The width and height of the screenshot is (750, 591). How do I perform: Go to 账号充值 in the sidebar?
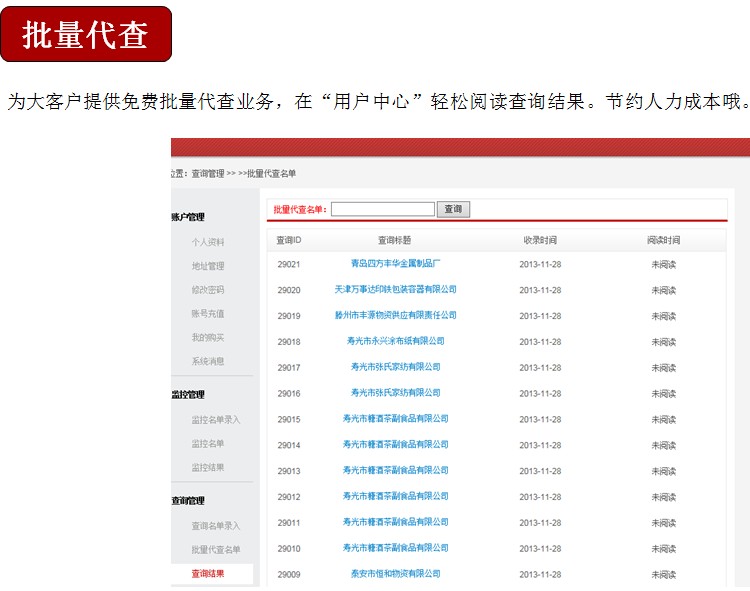(x=208, y=314)
